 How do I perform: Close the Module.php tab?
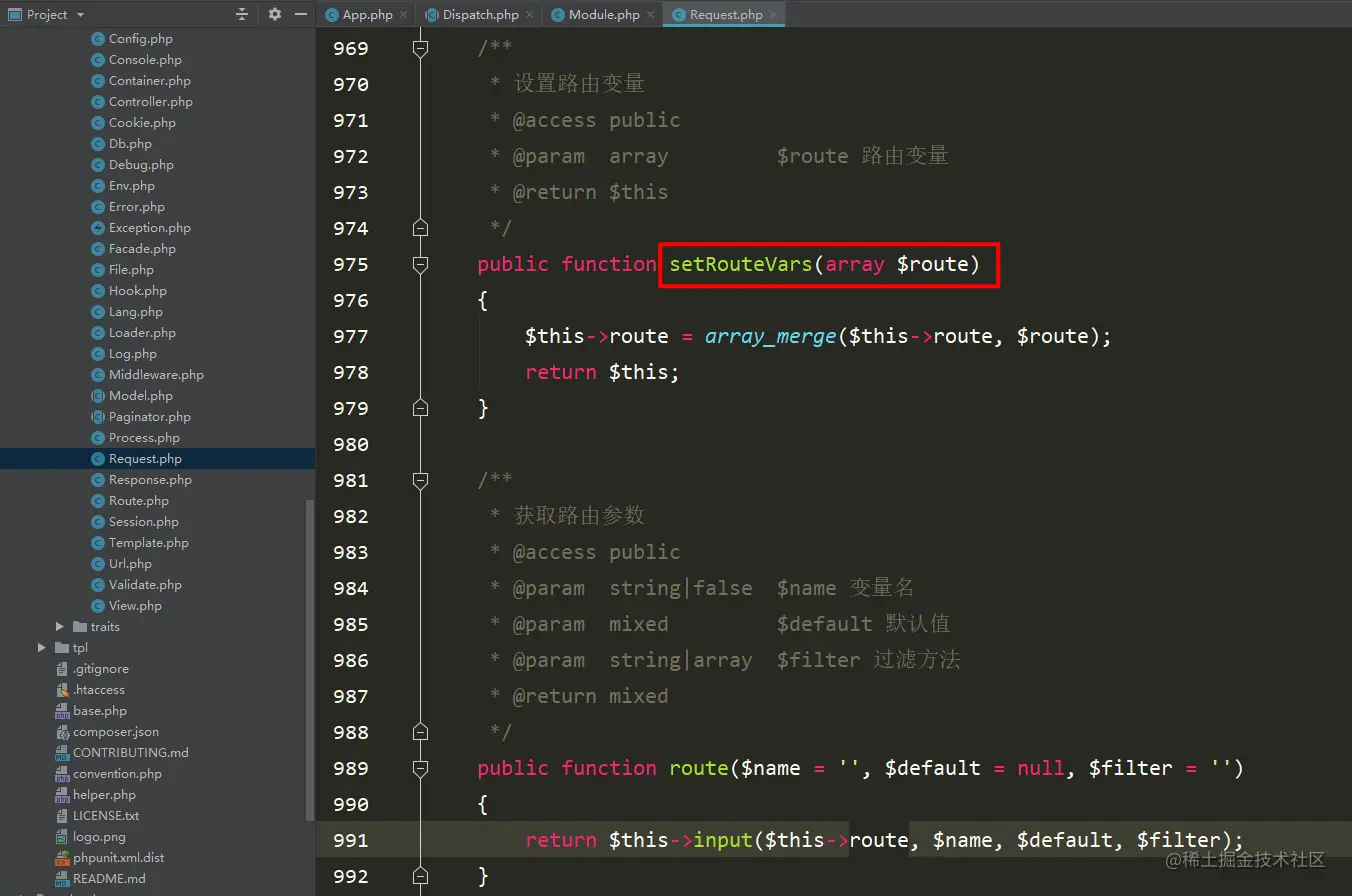[x=651, y=15]
